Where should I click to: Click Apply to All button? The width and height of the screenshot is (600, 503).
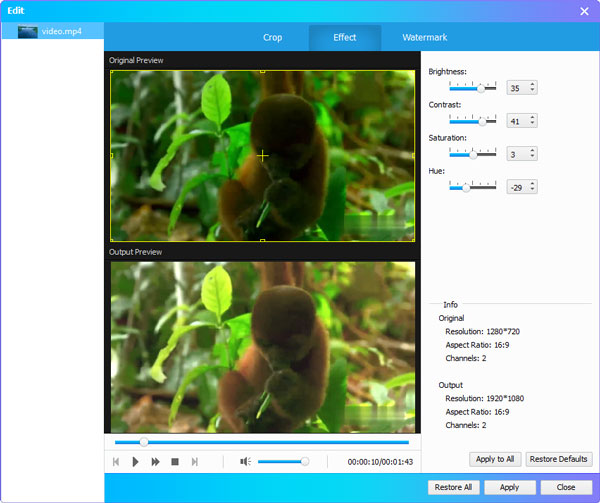click(x=495, y=459)
